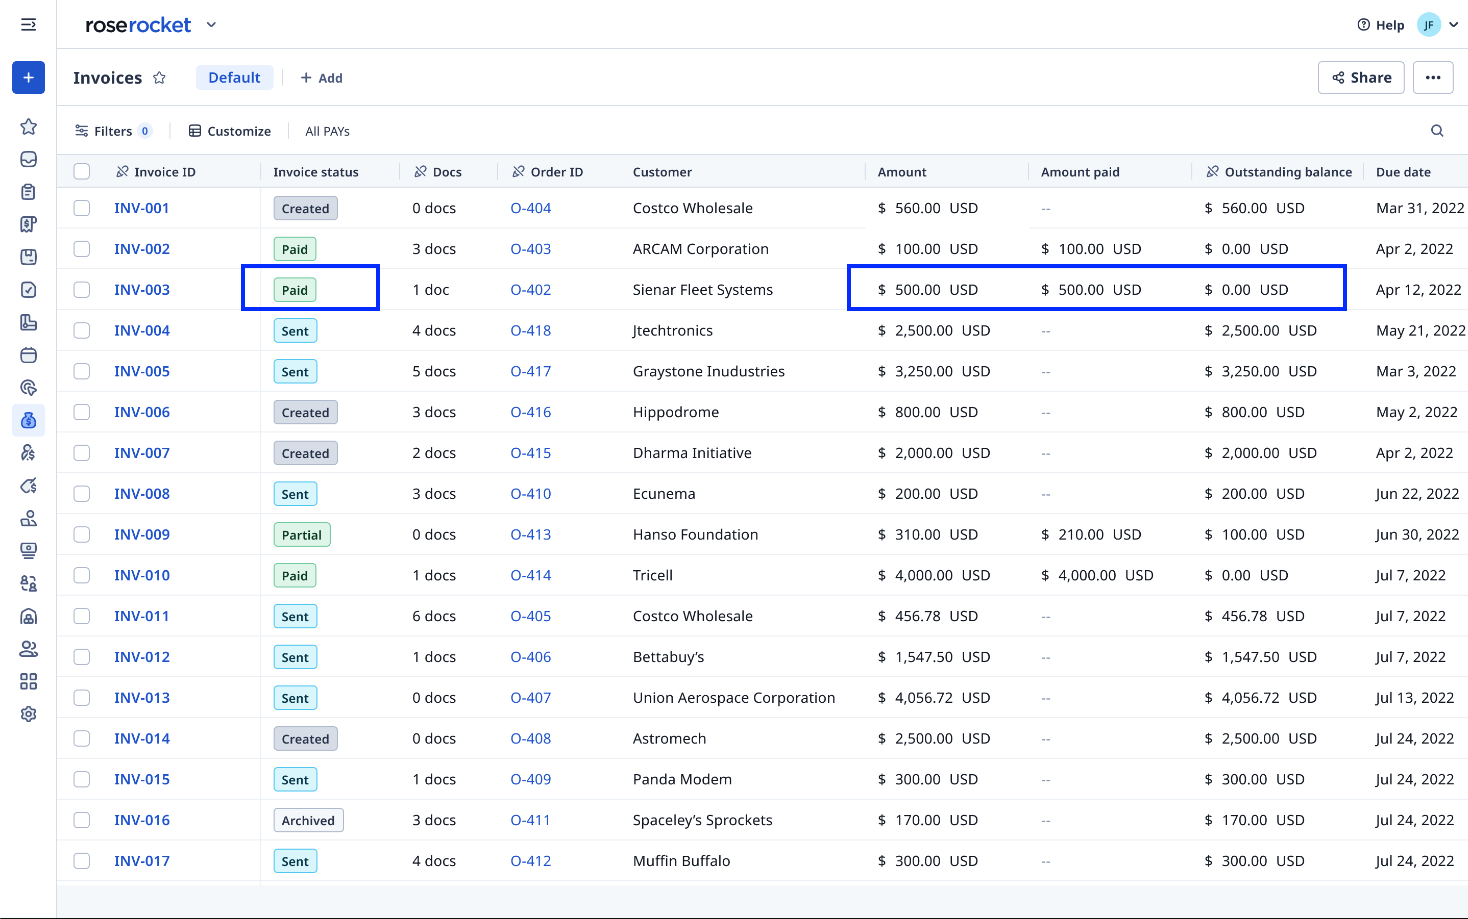Open the Filters panel
The width and height of the screenshot is (1468, 919).
[x=113, y=131]
